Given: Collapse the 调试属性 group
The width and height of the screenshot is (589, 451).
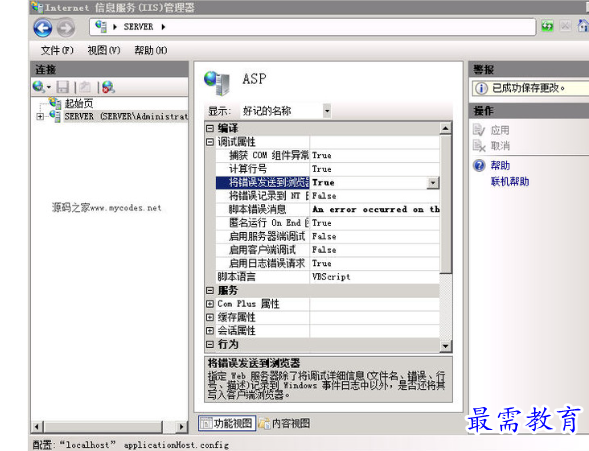Looking at the screenshot, I should [x=210, y=142].
